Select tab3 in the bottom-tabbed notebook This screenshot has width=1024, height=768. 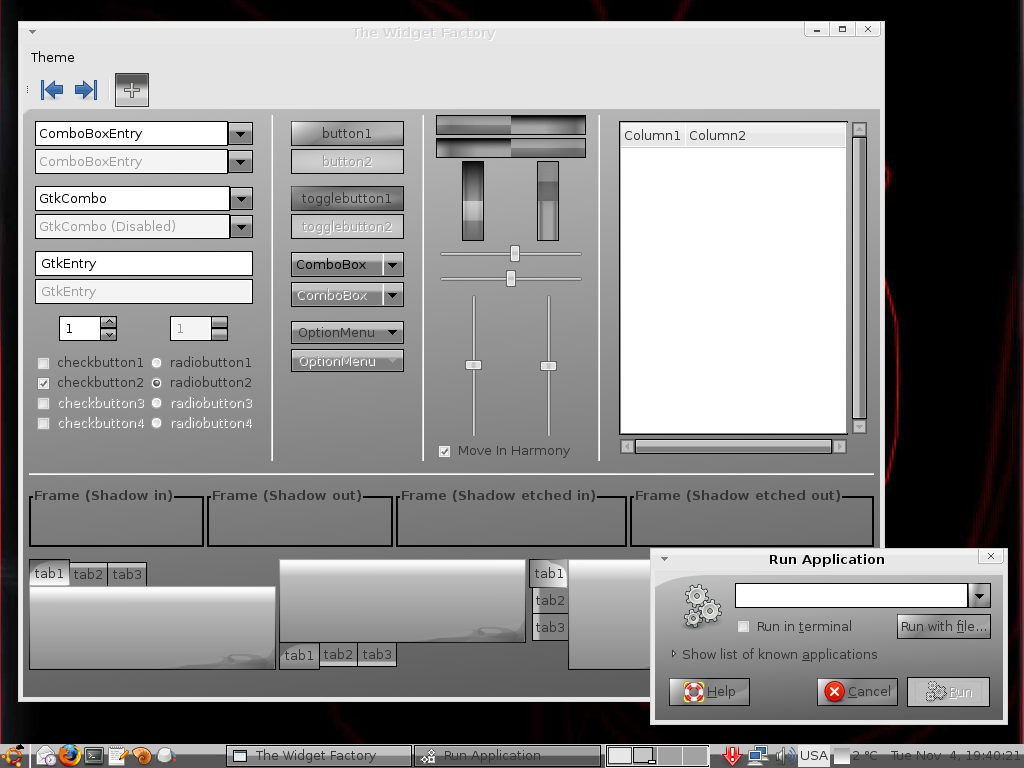tap(377, 654)
